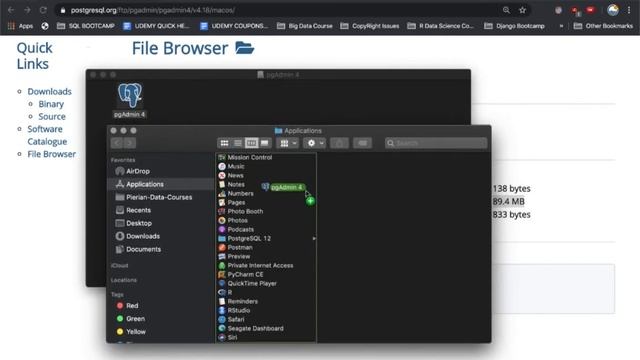The image size is (640, 360).
Task: Open the Source quick link
Action: tap(52, 116)
